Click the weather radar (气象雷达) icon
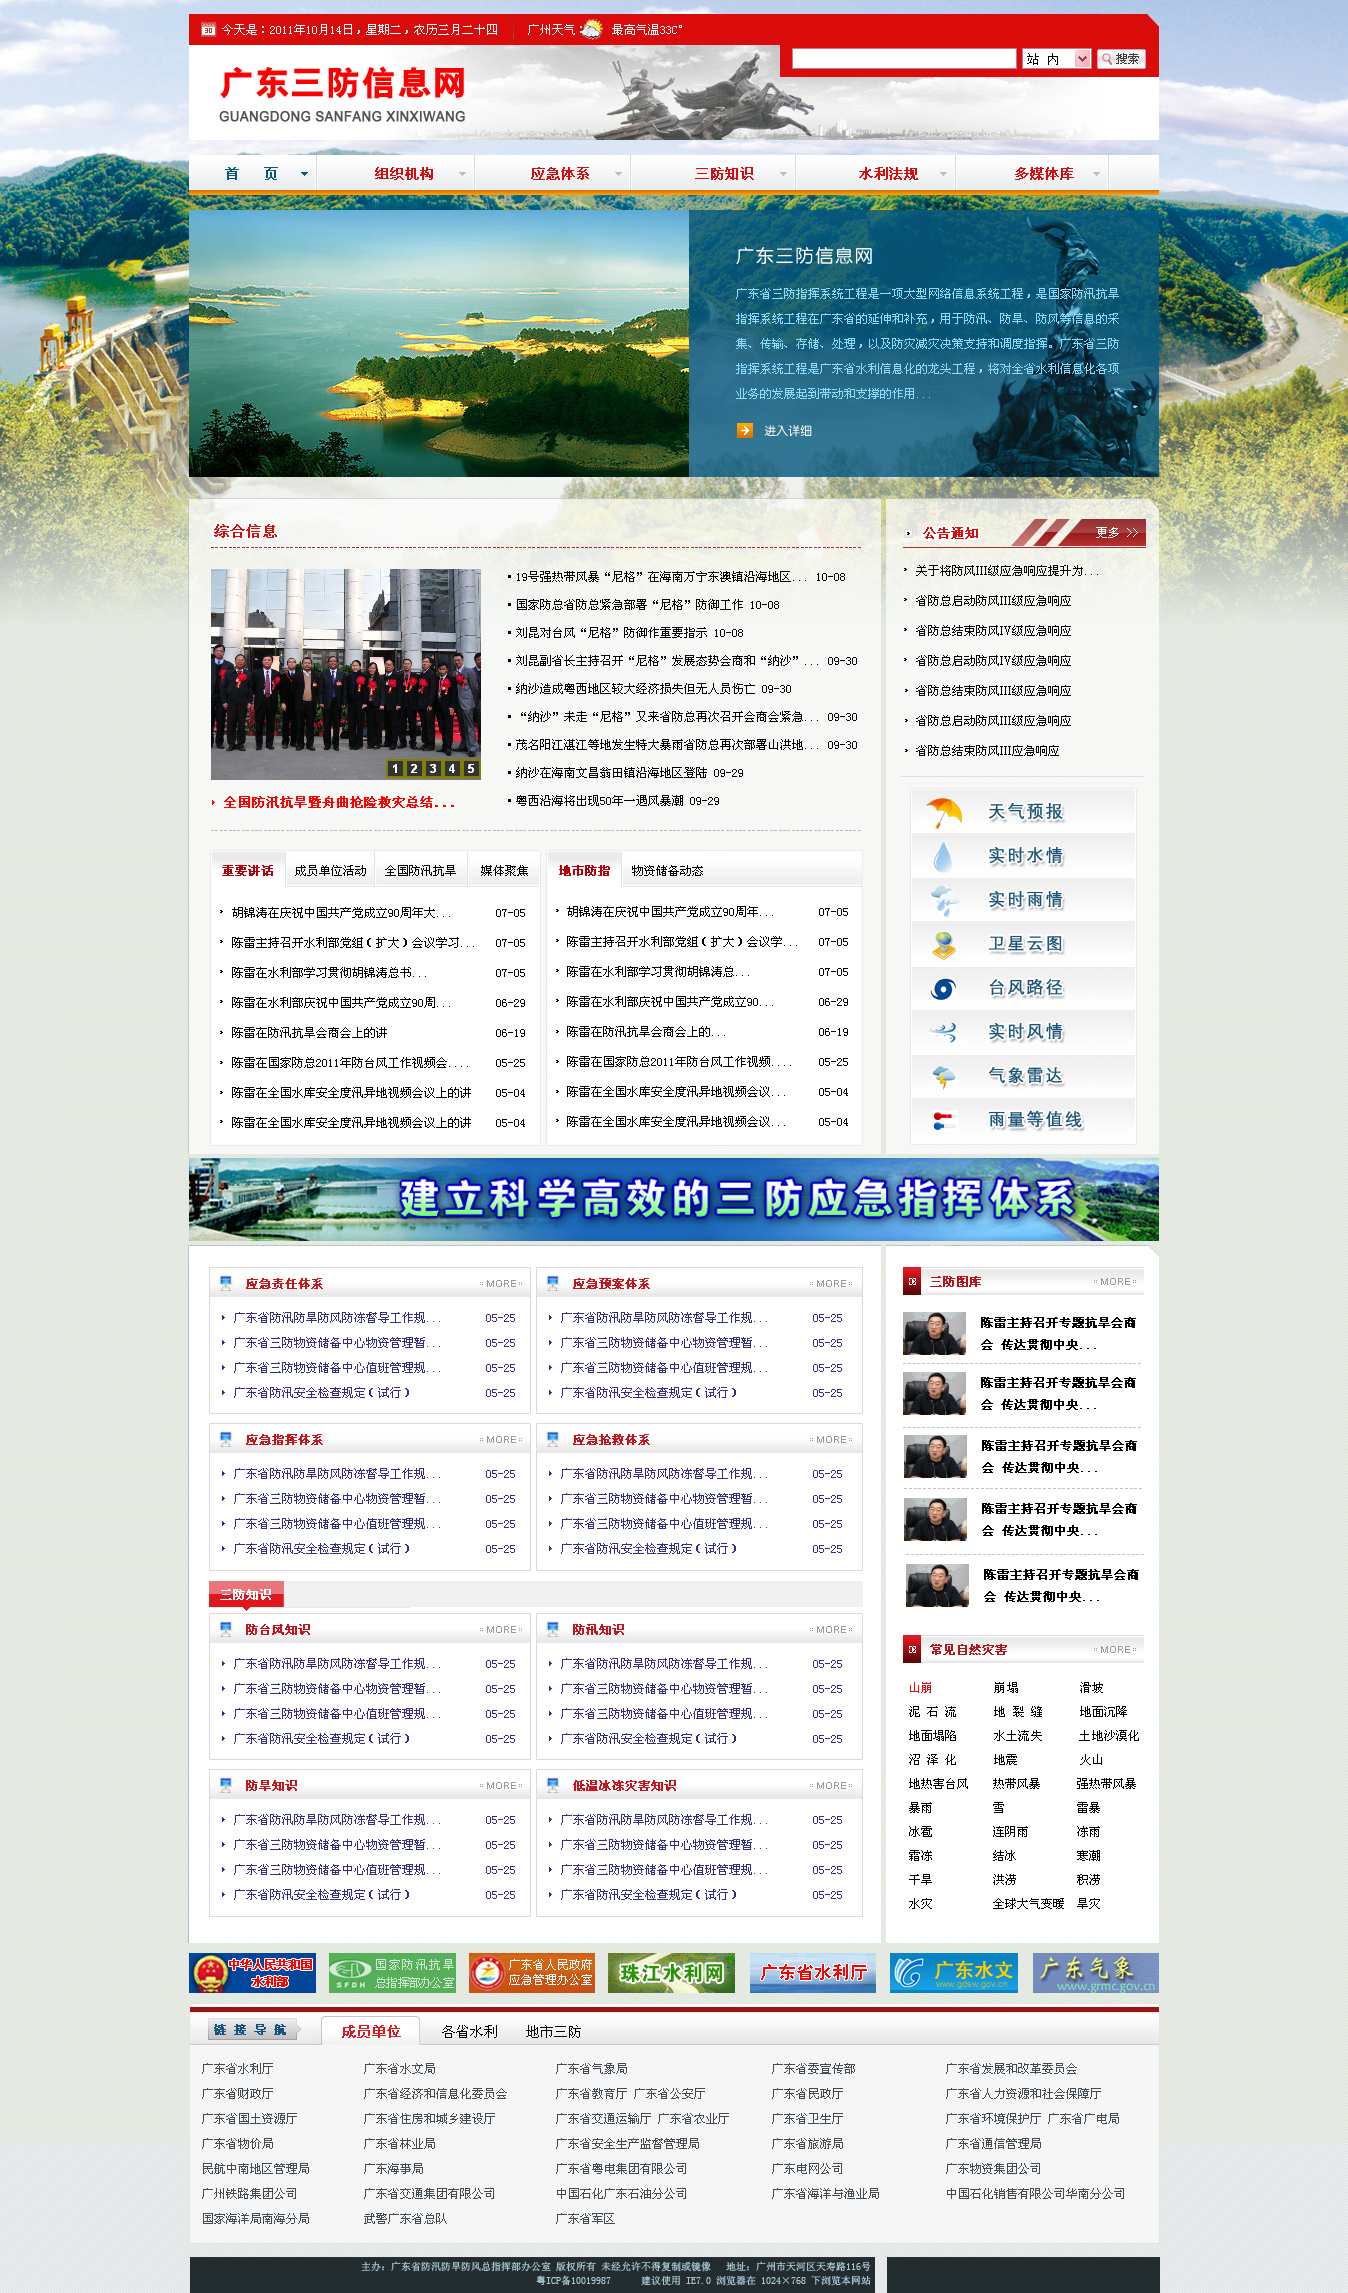 click(943, 1076)
